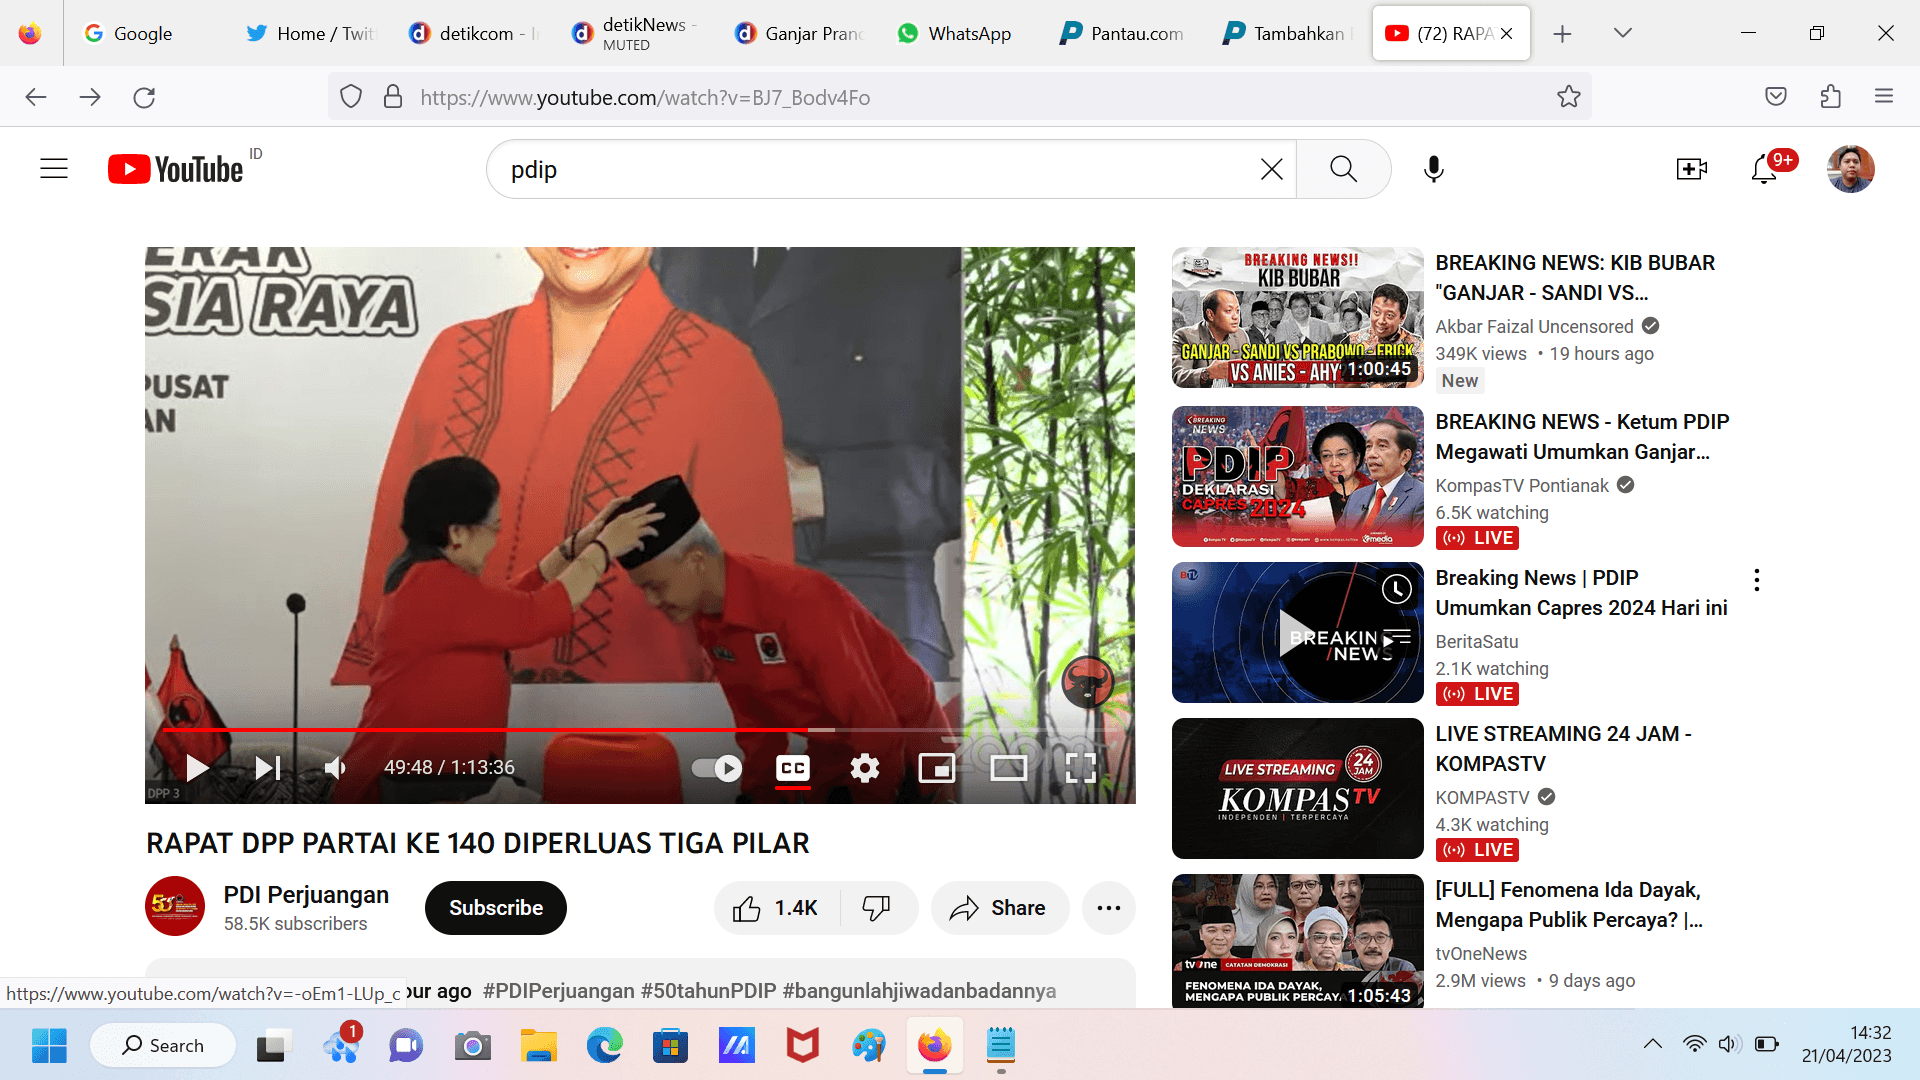The image size is (1920, 1080).
Task: Open the Firefox application menu
Action: click(1884, 97)
